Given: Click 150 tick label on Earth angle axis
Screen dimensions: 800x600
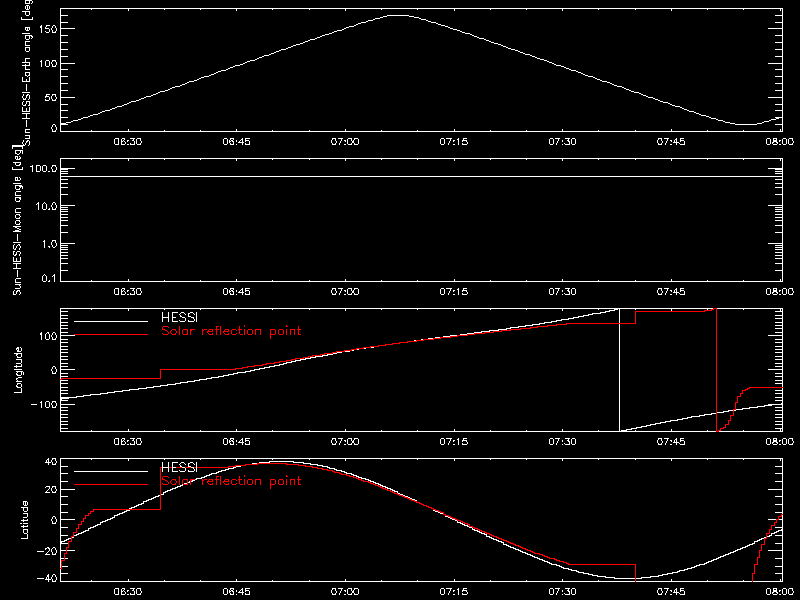Looking at the screenshot, I should (x=48, y=29).
